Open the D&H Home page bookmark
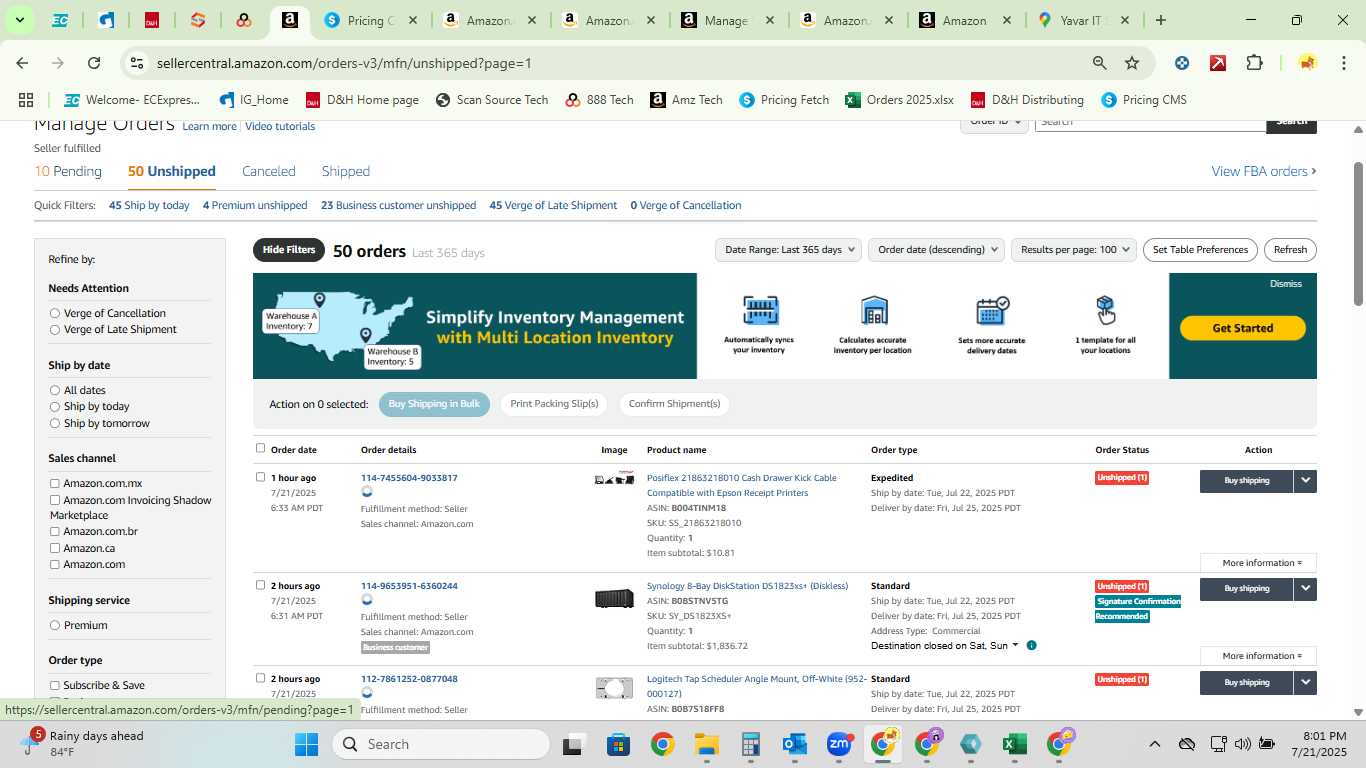1366x768 pixels. tap(362, 100)
